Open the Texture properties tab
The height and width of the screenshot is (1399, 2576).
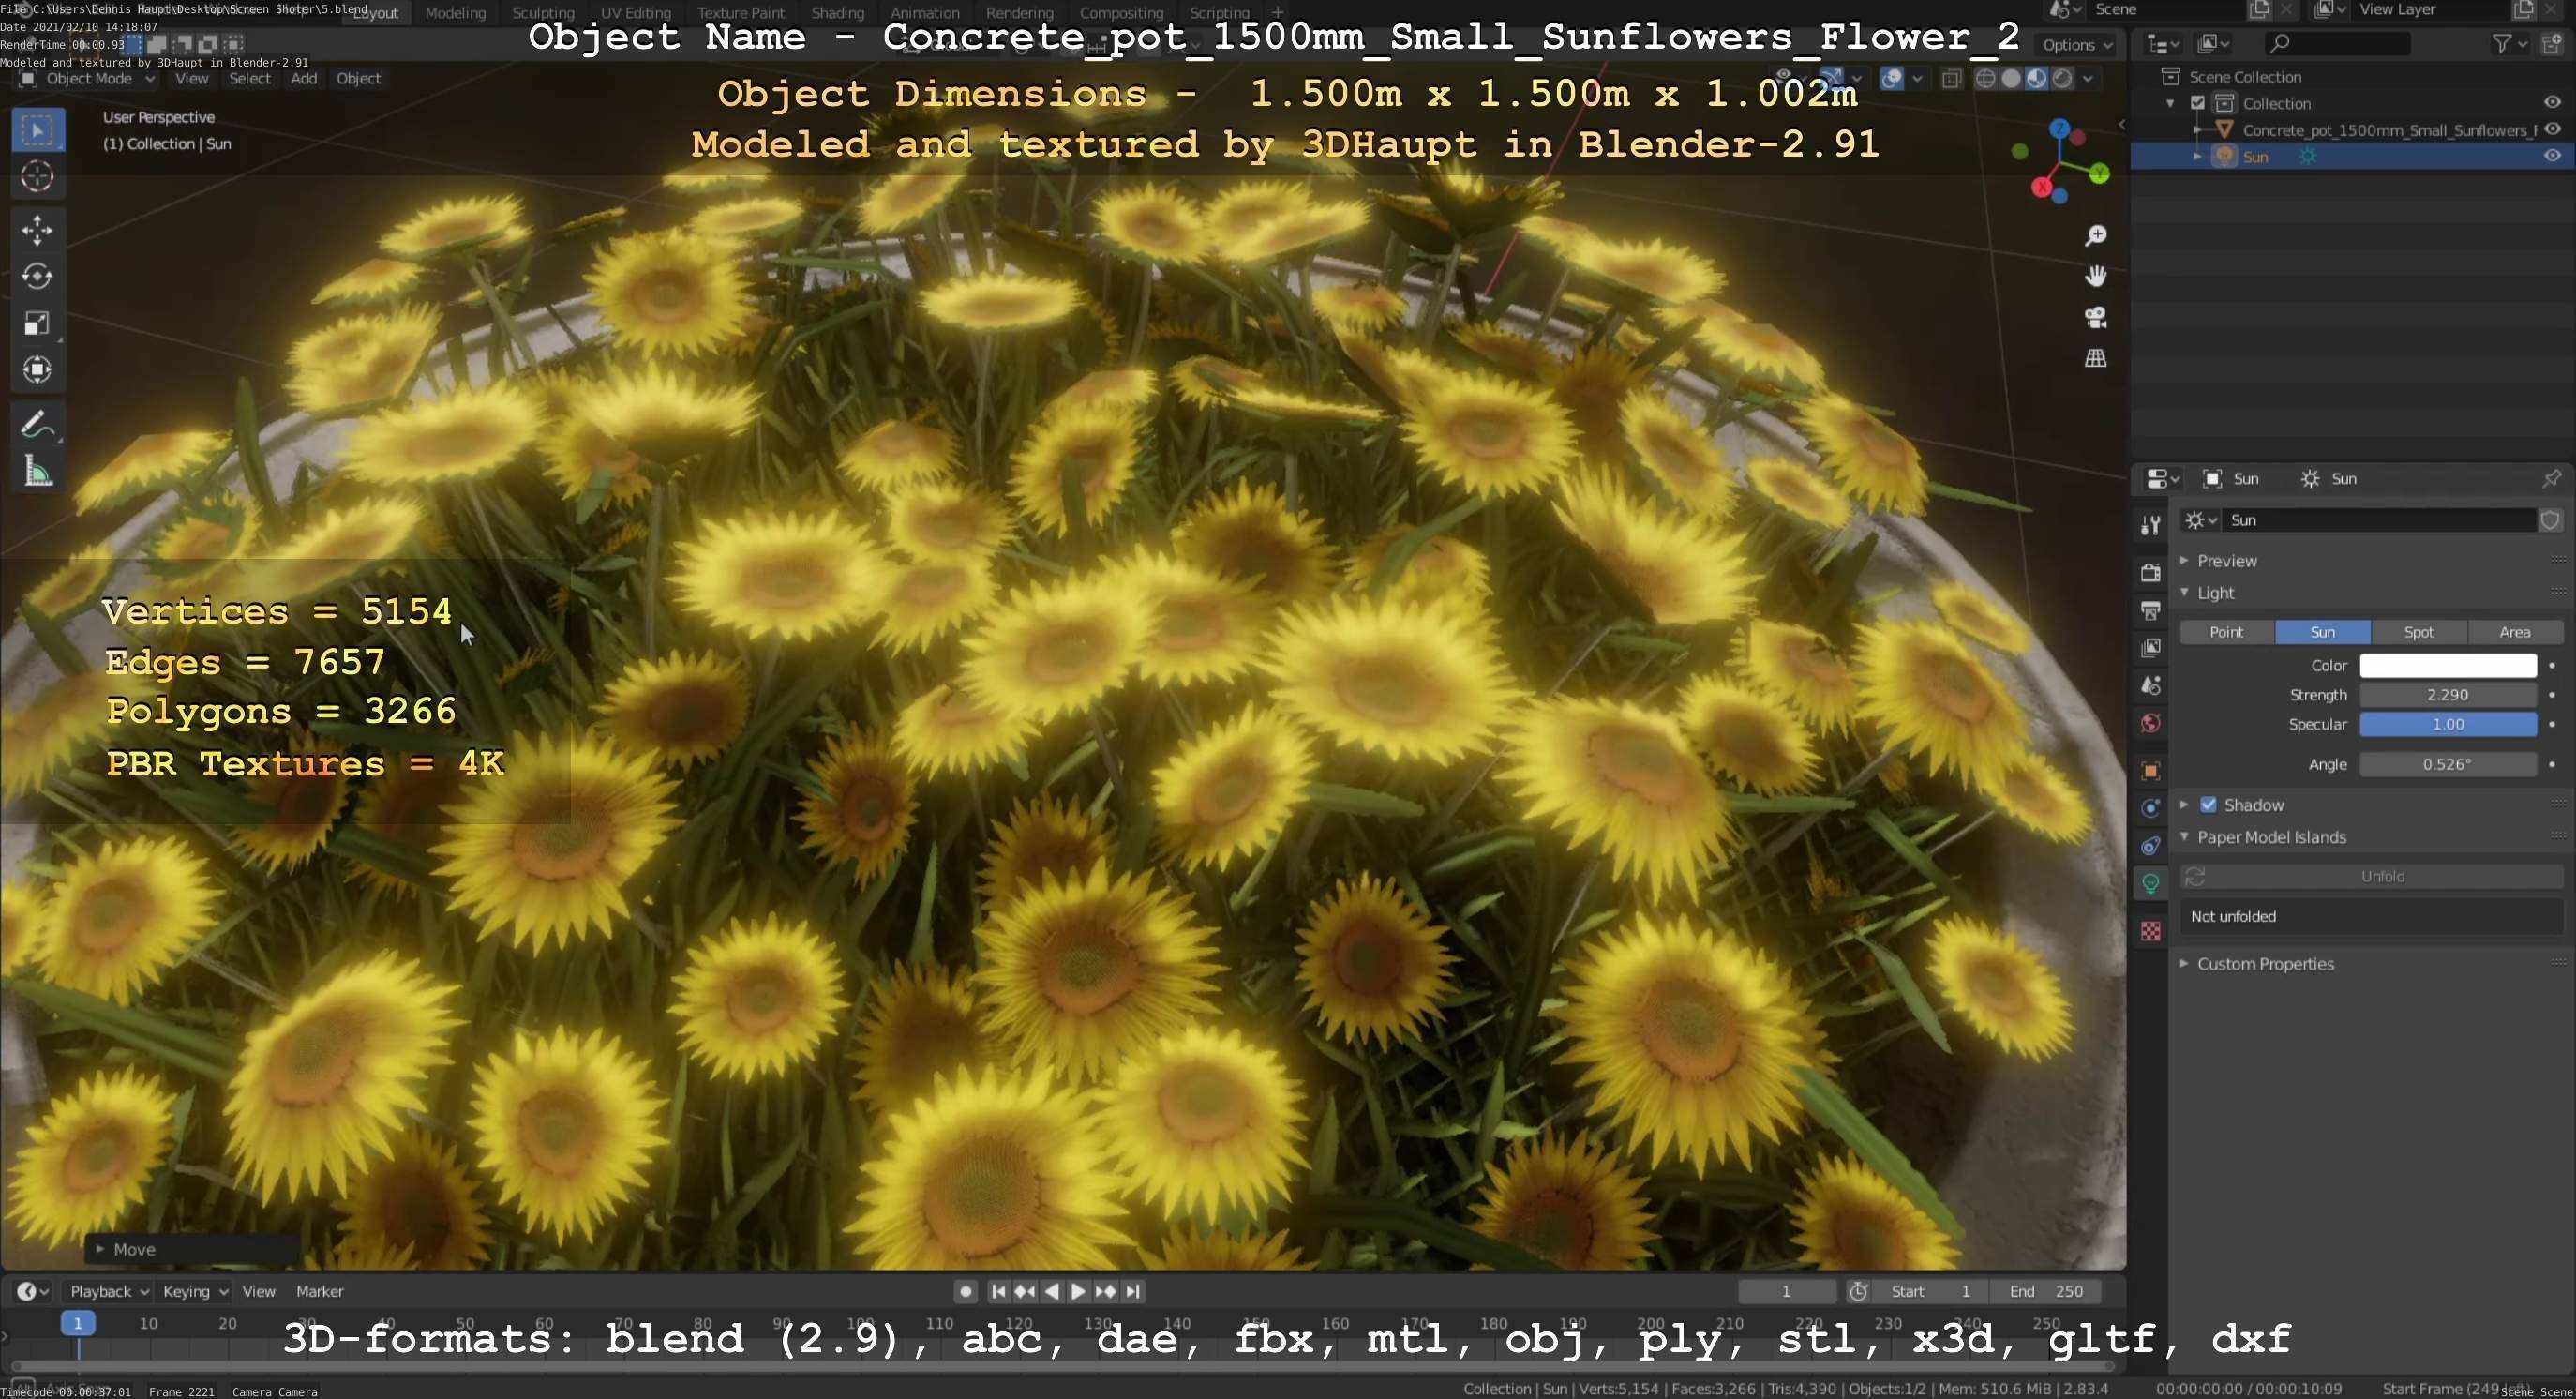coord(2150,931)
